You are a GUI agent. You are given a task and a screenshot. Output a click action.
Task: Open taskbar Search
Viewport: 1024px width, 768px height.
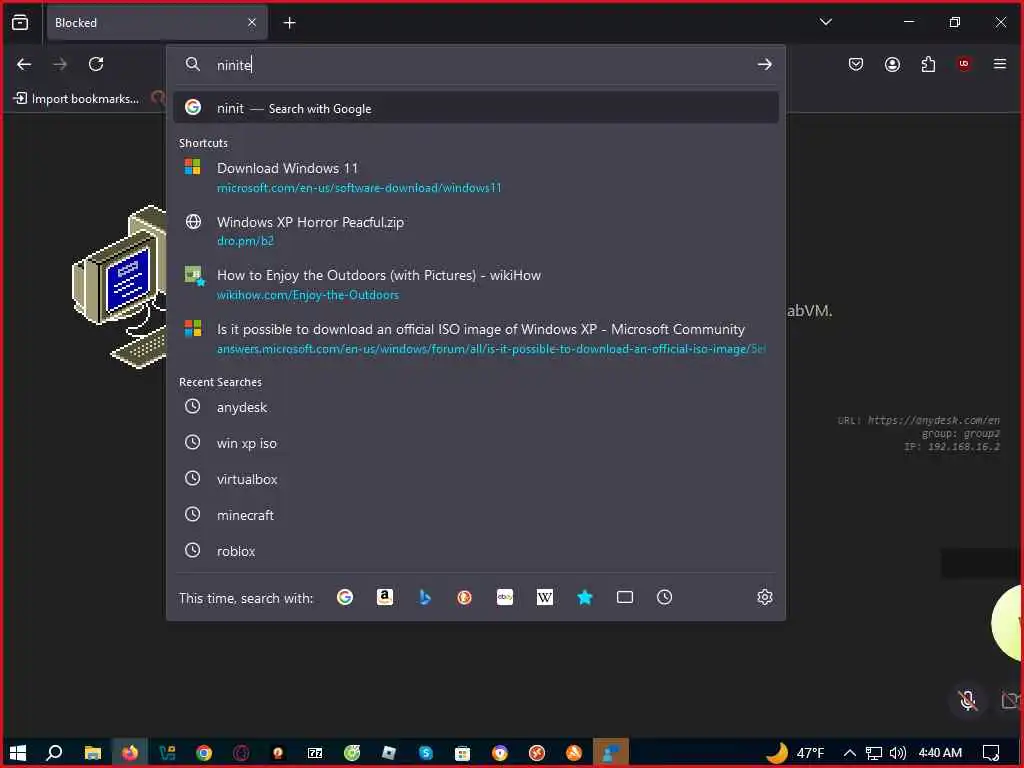click(x=54, y=752)
